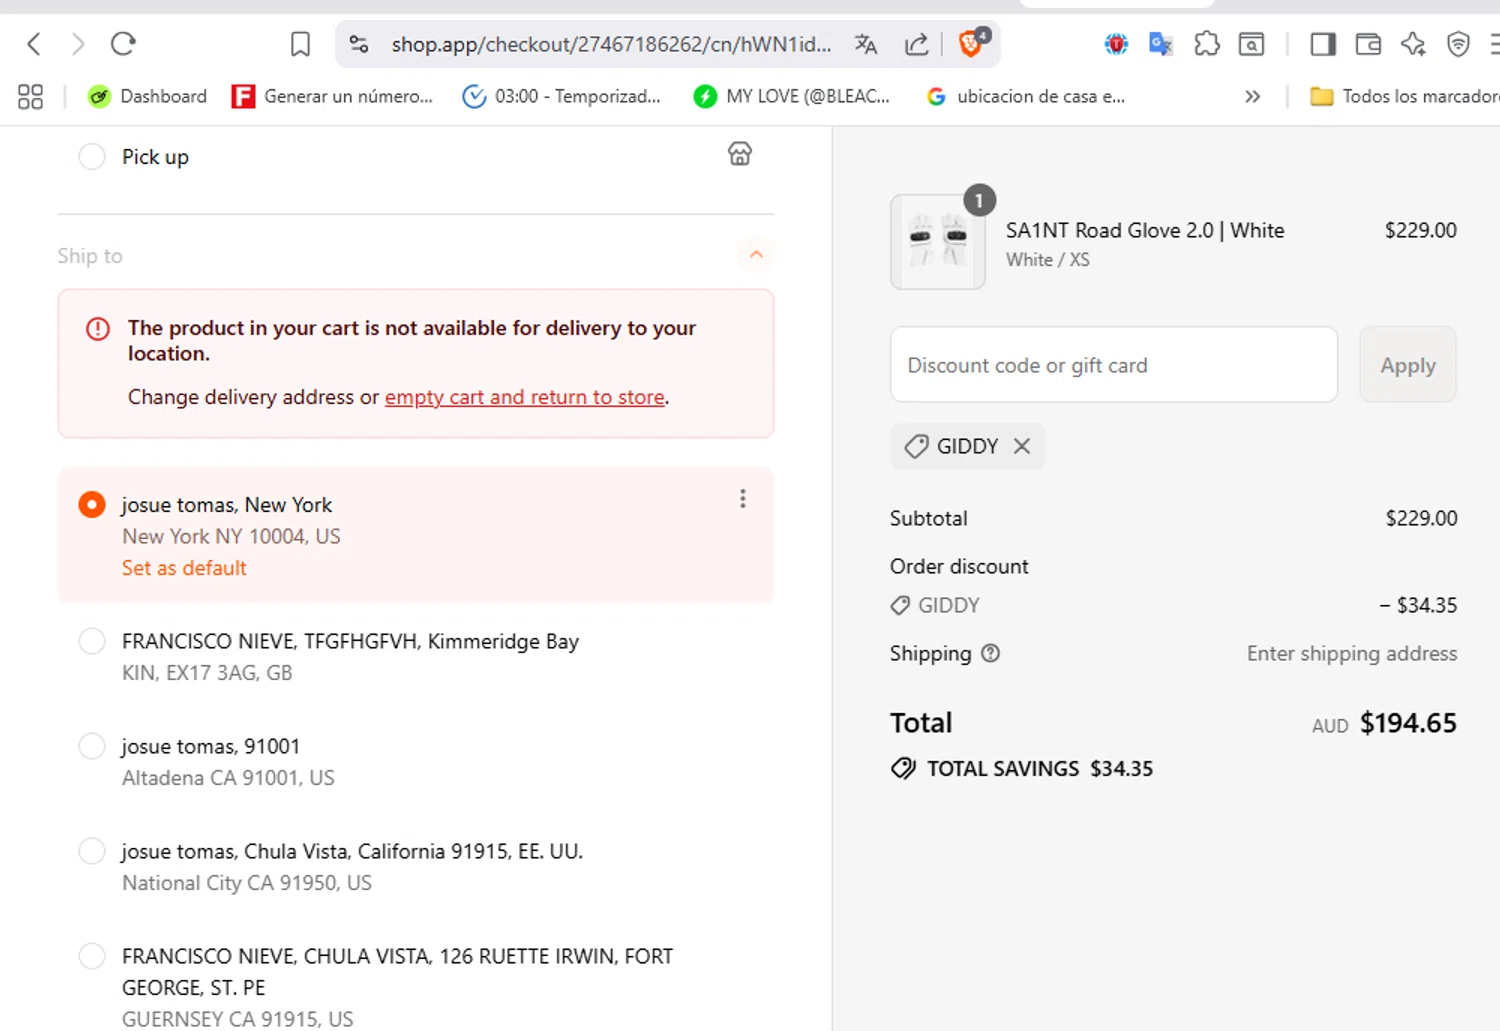Open ubicacion de casa bookmark
Image resolution: width=1500 pixels, height=1031 pixels.
1025,97
